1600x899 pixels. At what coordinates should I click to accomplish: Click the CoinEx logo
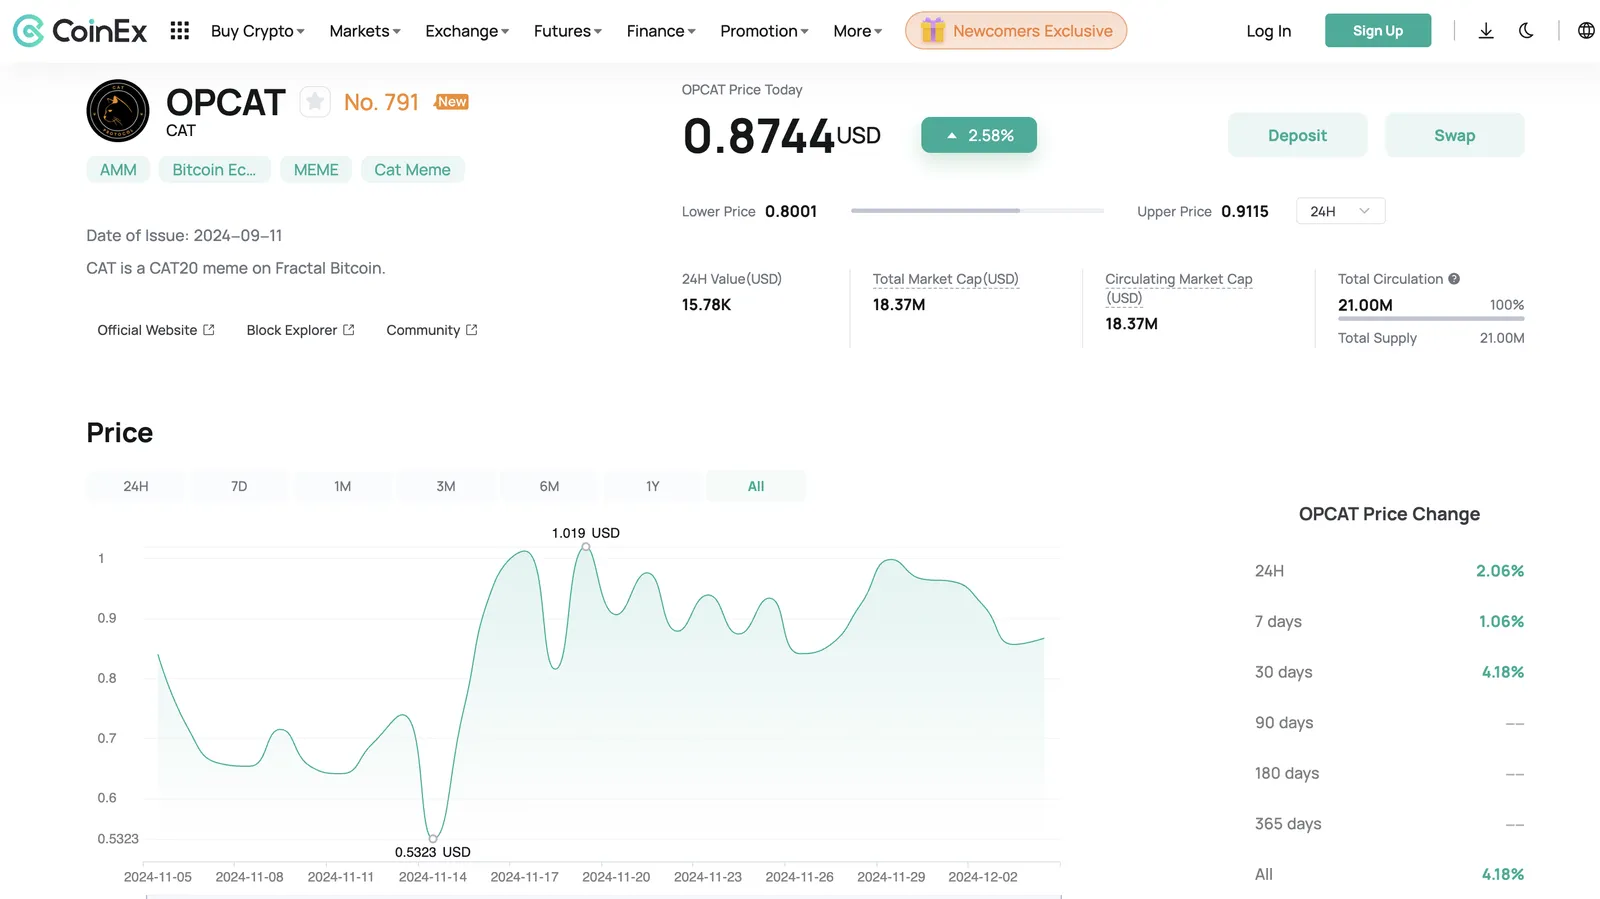coord(80,31)
